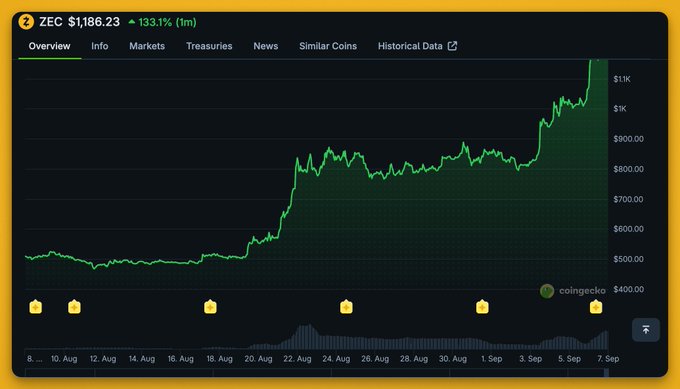Open the news marker near 1 Sep
Screen dimensions: 680x389
[482, 307]
